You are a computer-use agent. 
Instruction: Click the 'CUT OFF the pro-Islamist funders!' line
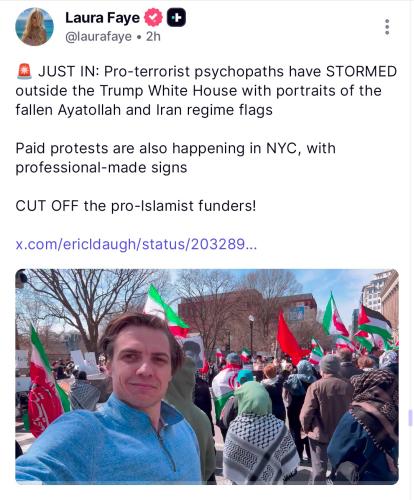click(136, 206)
